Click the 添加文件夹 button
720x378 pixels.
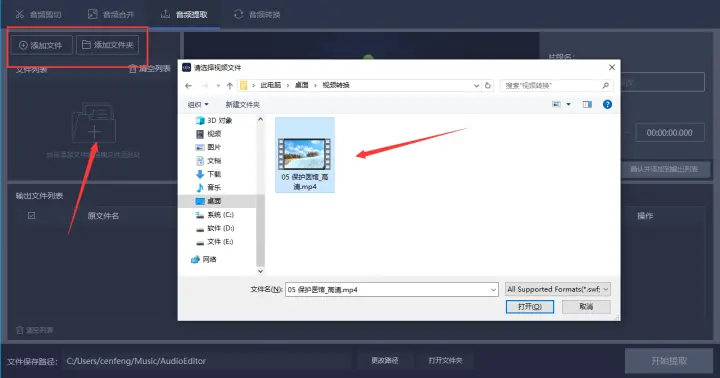107,45
